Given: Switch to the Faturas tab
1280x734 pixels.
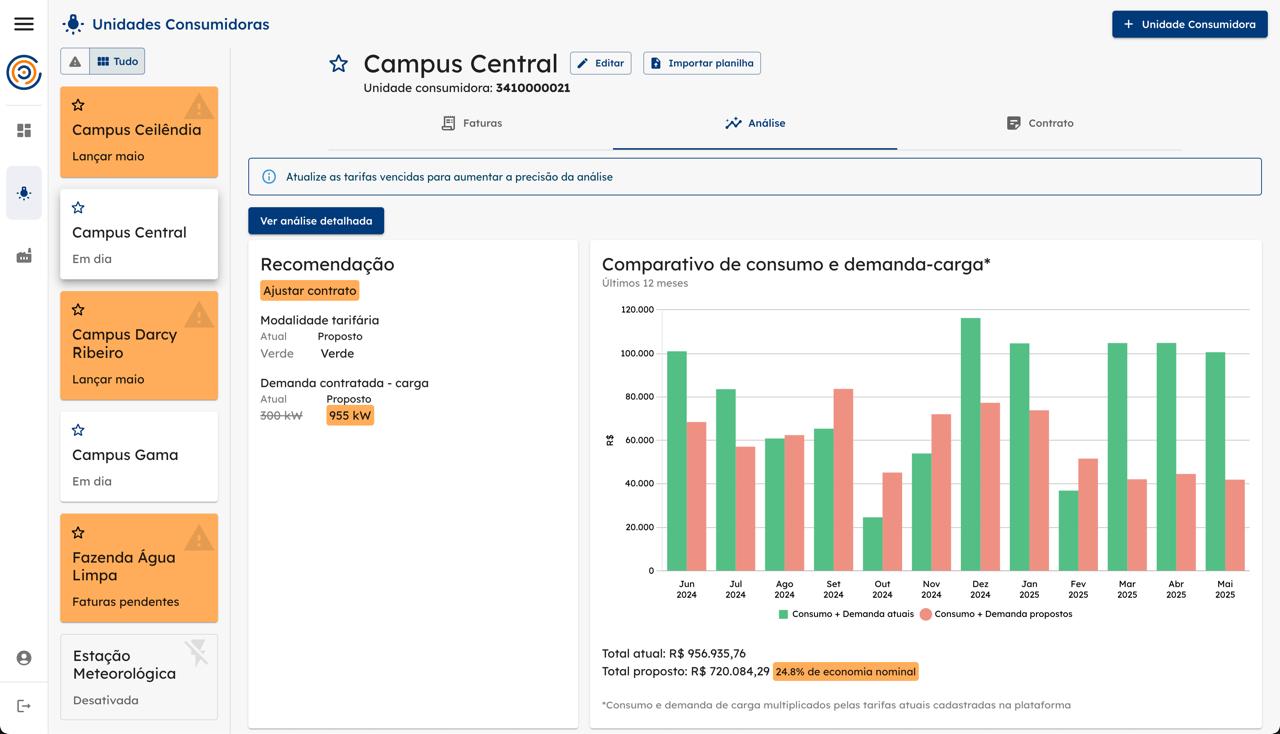Looking at the screenshot, I should (x=472, y=123).
